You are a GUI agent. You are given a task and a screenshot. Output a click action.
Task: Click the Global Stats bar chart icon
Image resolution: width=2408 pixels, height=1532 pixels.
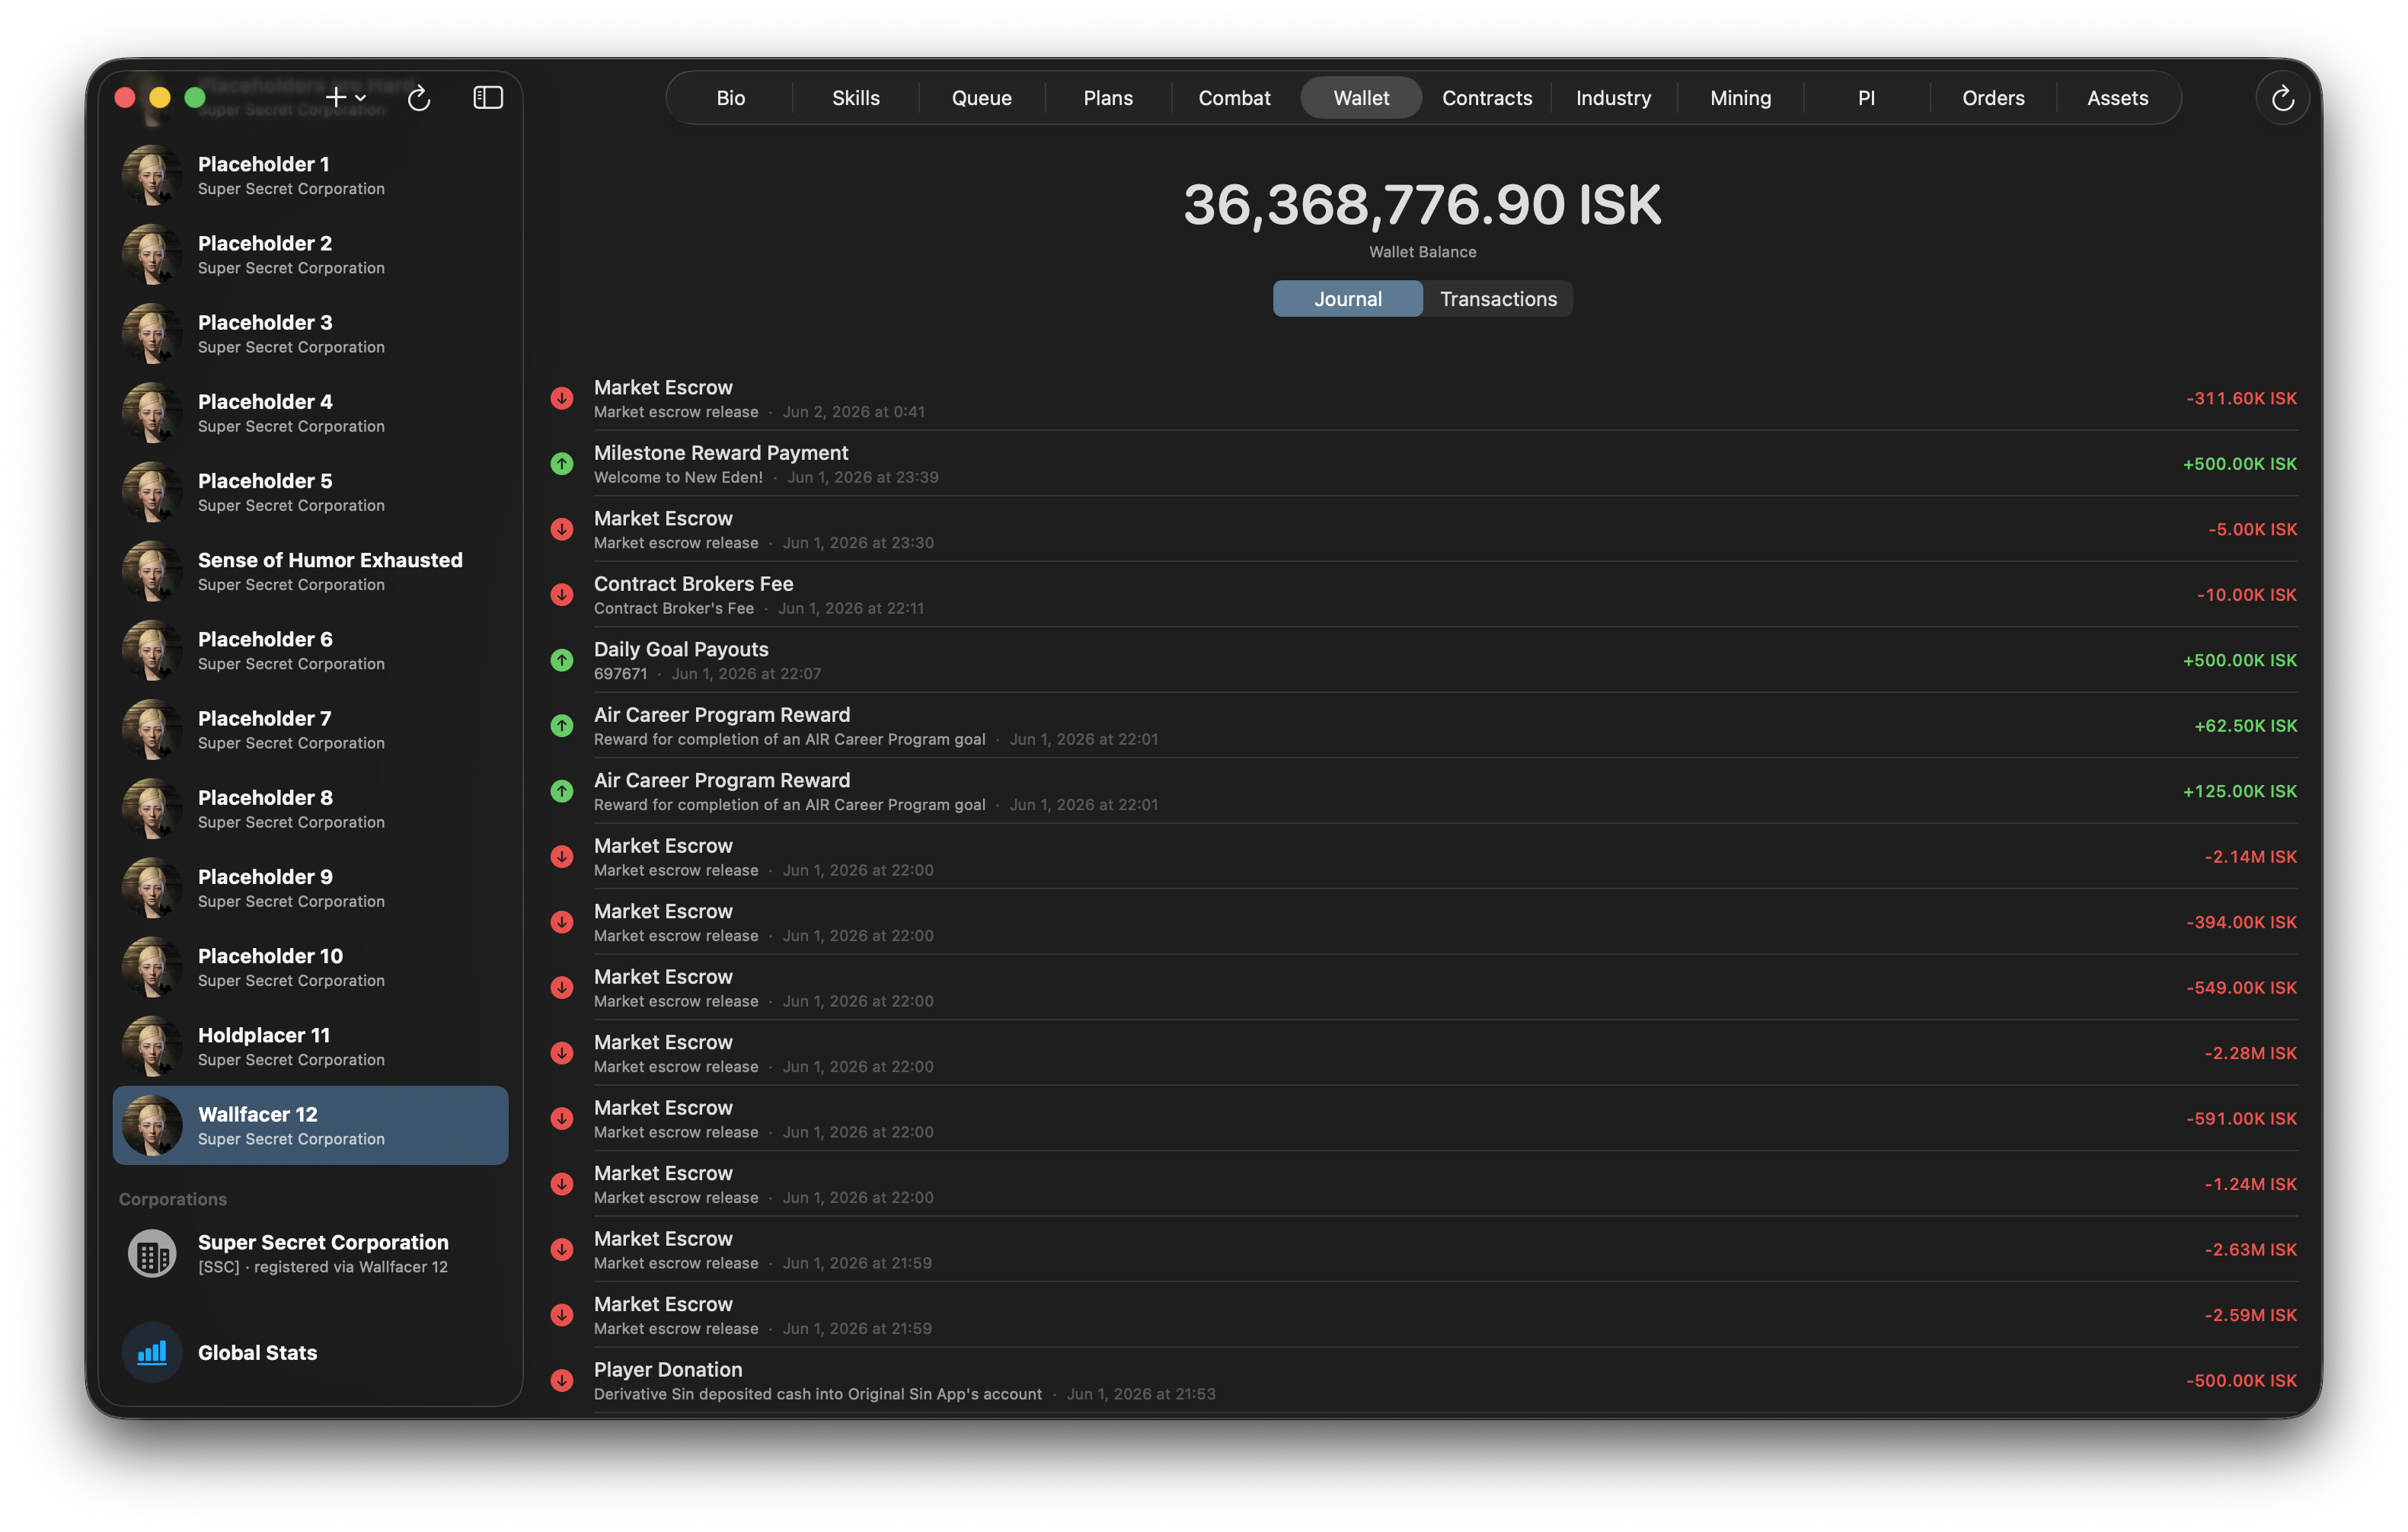[152, 1352]
